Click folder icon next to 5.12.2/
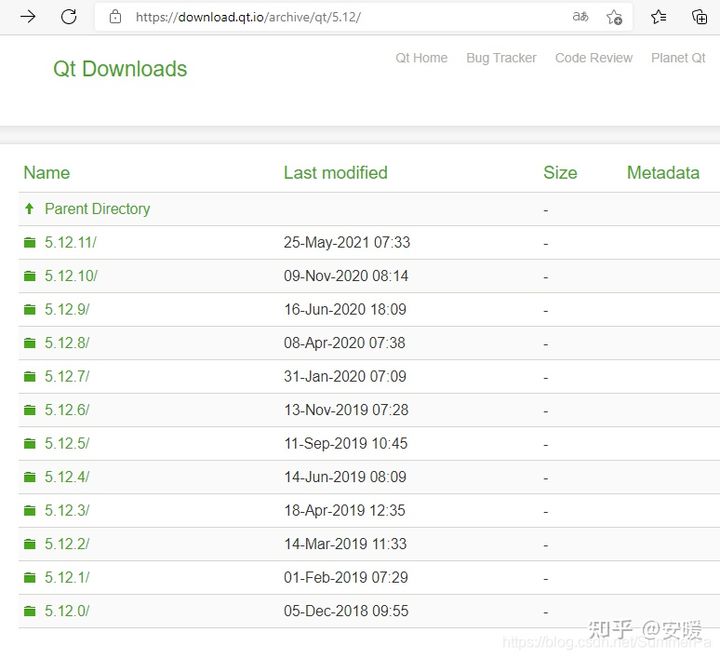Viewport: 720px width, 659px height. (29, 544)
